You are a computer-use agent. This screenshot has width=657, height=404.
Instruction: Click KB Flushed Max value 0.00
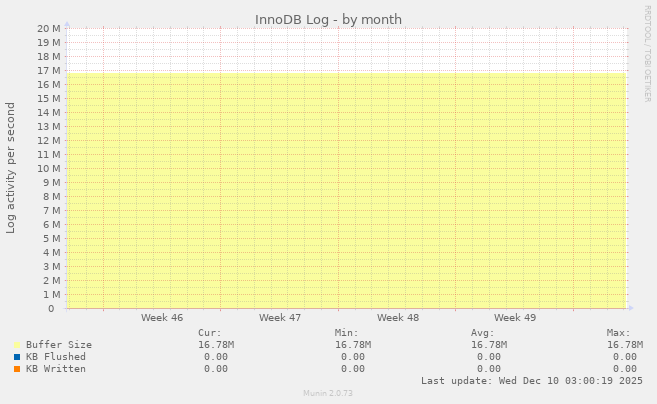click(x=625, y=357)
